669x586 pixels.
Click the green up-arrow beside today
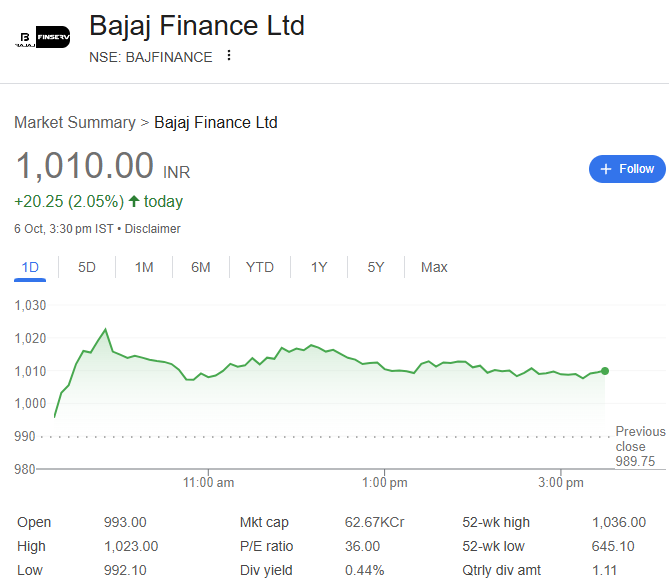[134, 201]
